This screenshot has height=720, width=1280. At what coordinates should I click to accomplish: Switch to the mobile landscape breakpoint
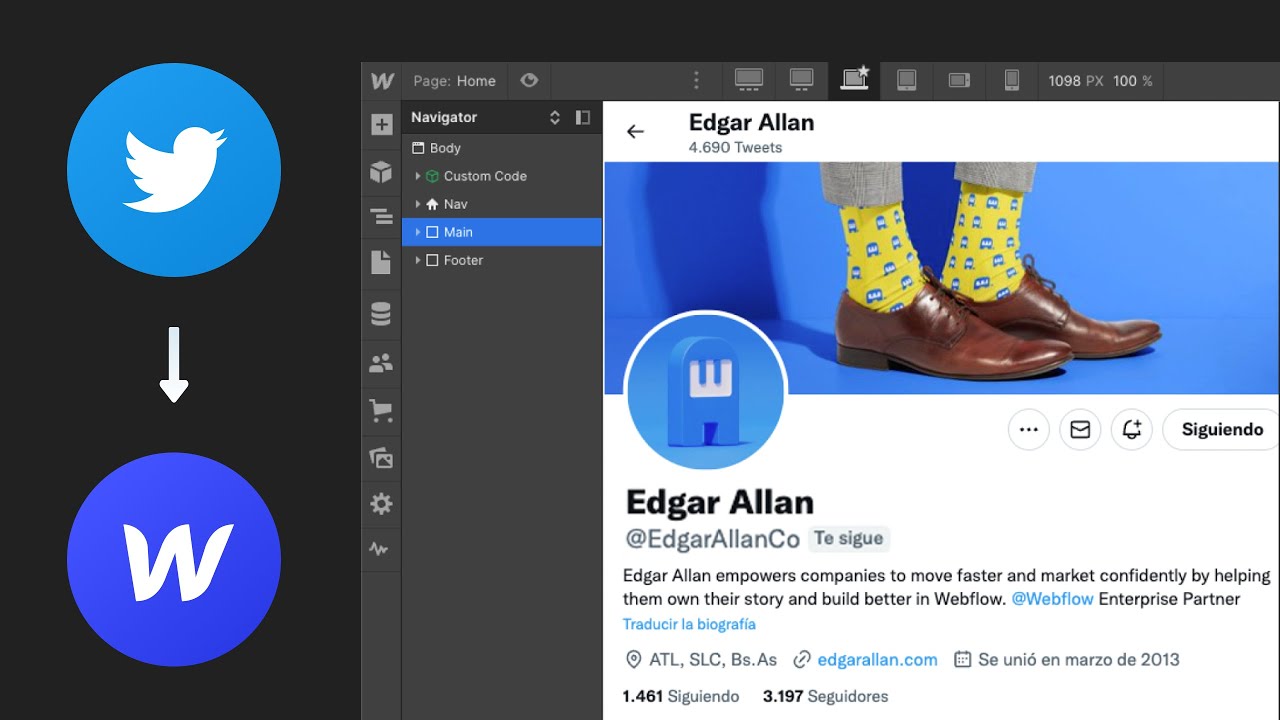(x=959, y=81)
